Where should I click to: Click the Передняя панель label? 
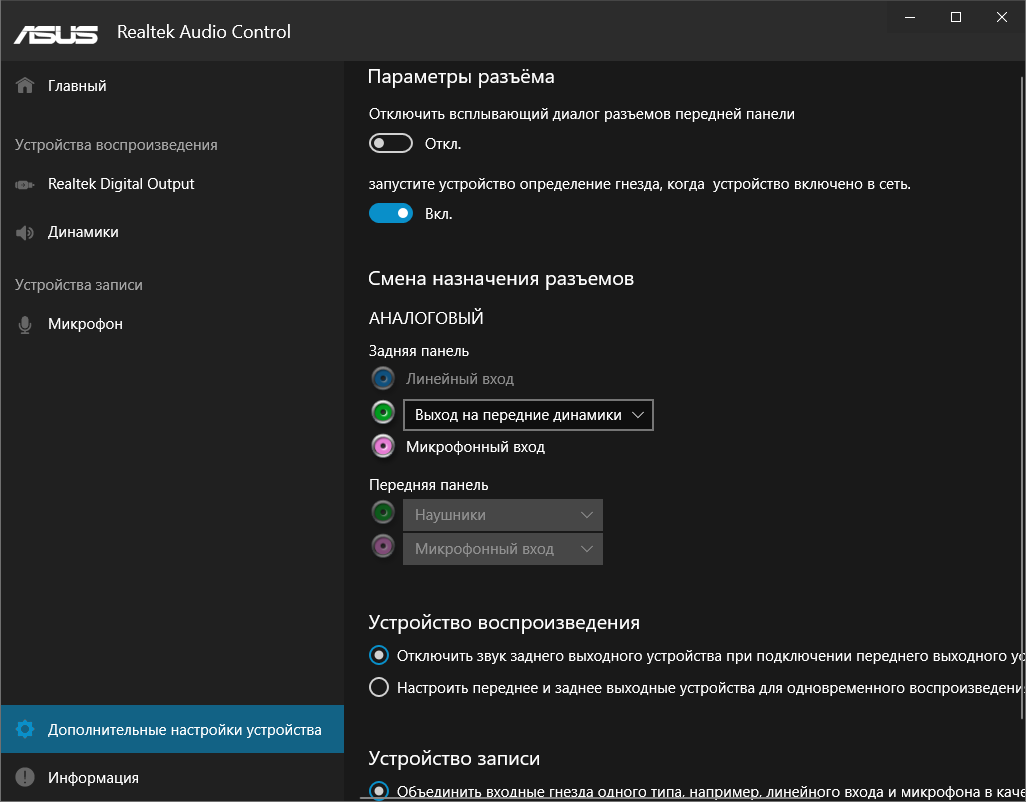pyautogui.click(x=429, y=485)
